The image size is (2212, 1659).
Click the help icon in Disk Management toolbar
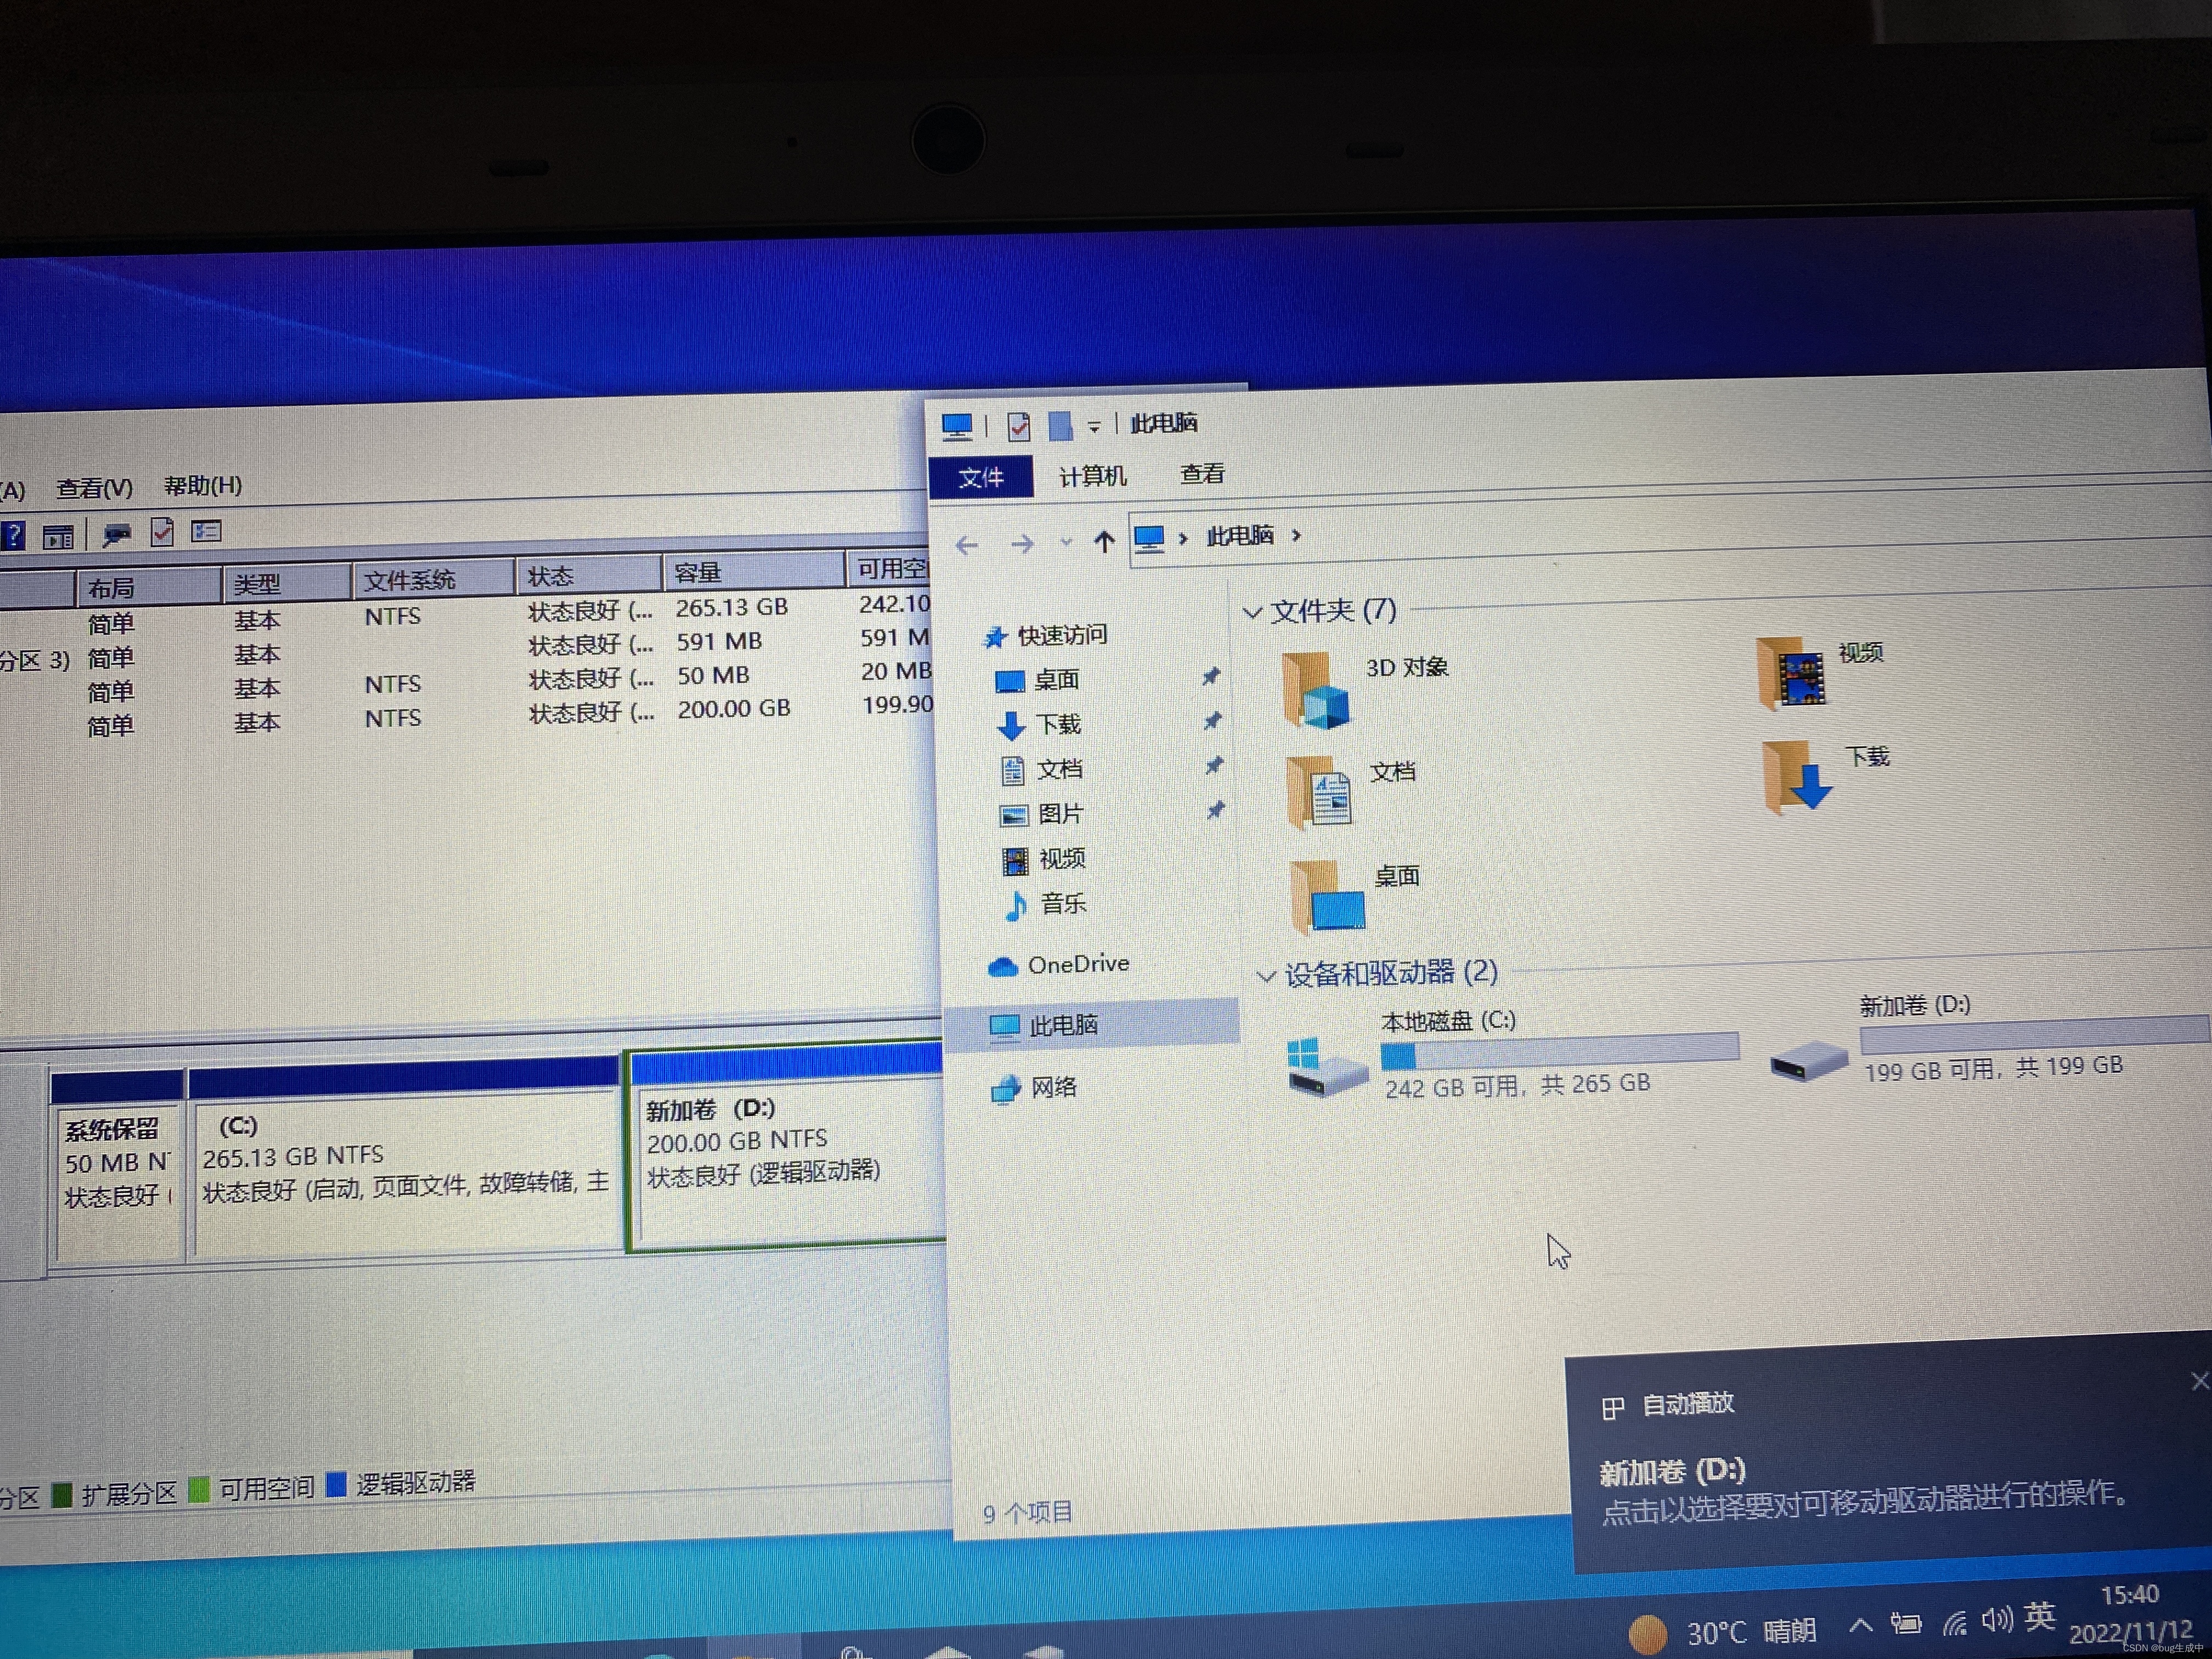[x=12, y=536]
